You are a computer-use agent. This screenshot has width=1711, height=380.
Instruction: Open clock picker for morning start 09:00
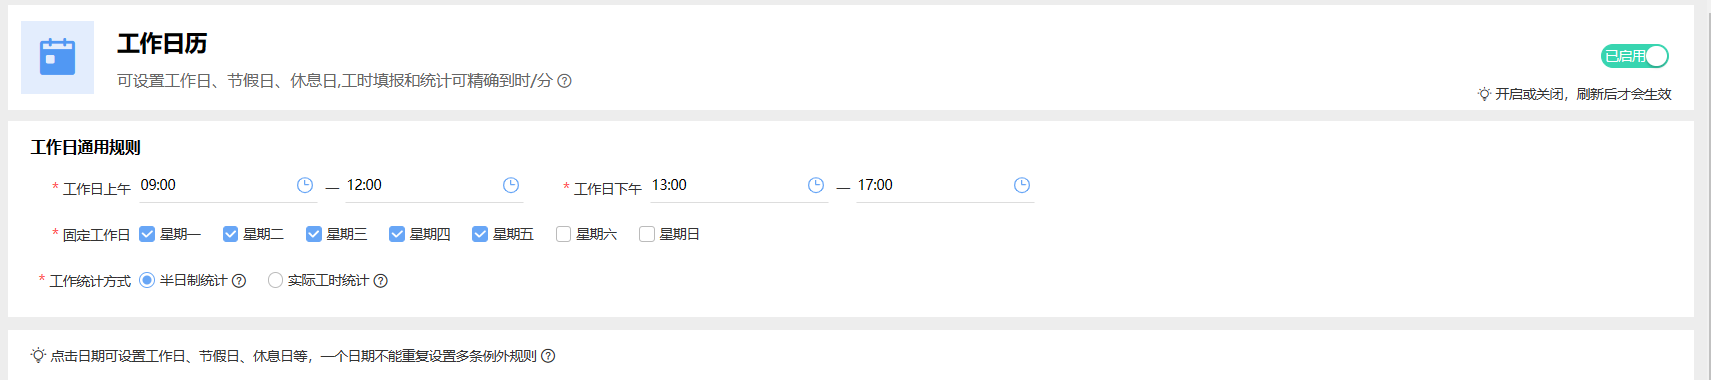coord(305,185)
